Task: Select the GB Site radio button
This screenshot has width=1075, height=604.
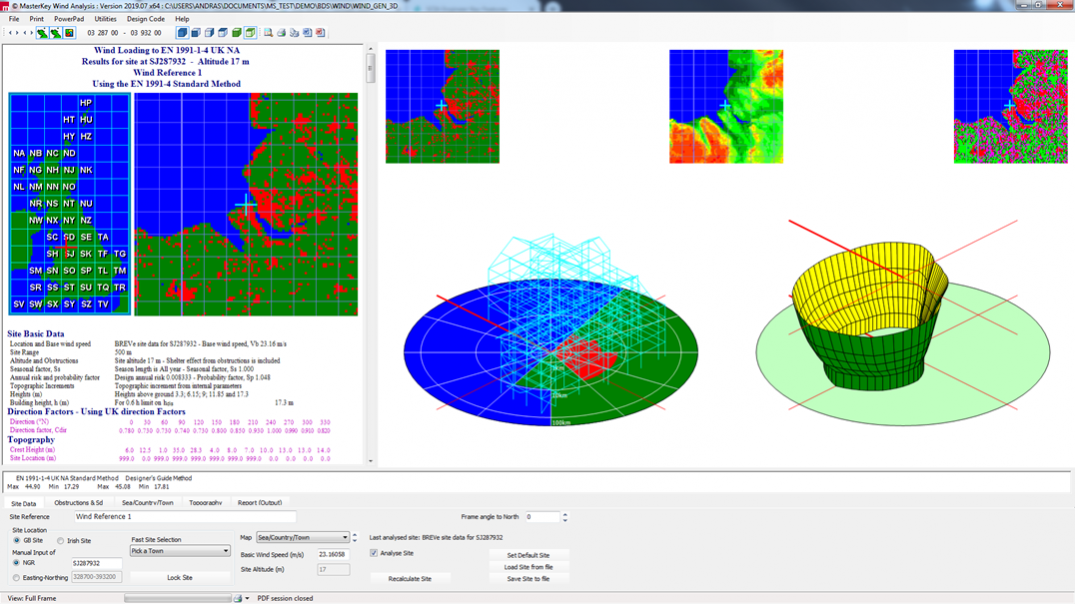Action: click(17, 540)
